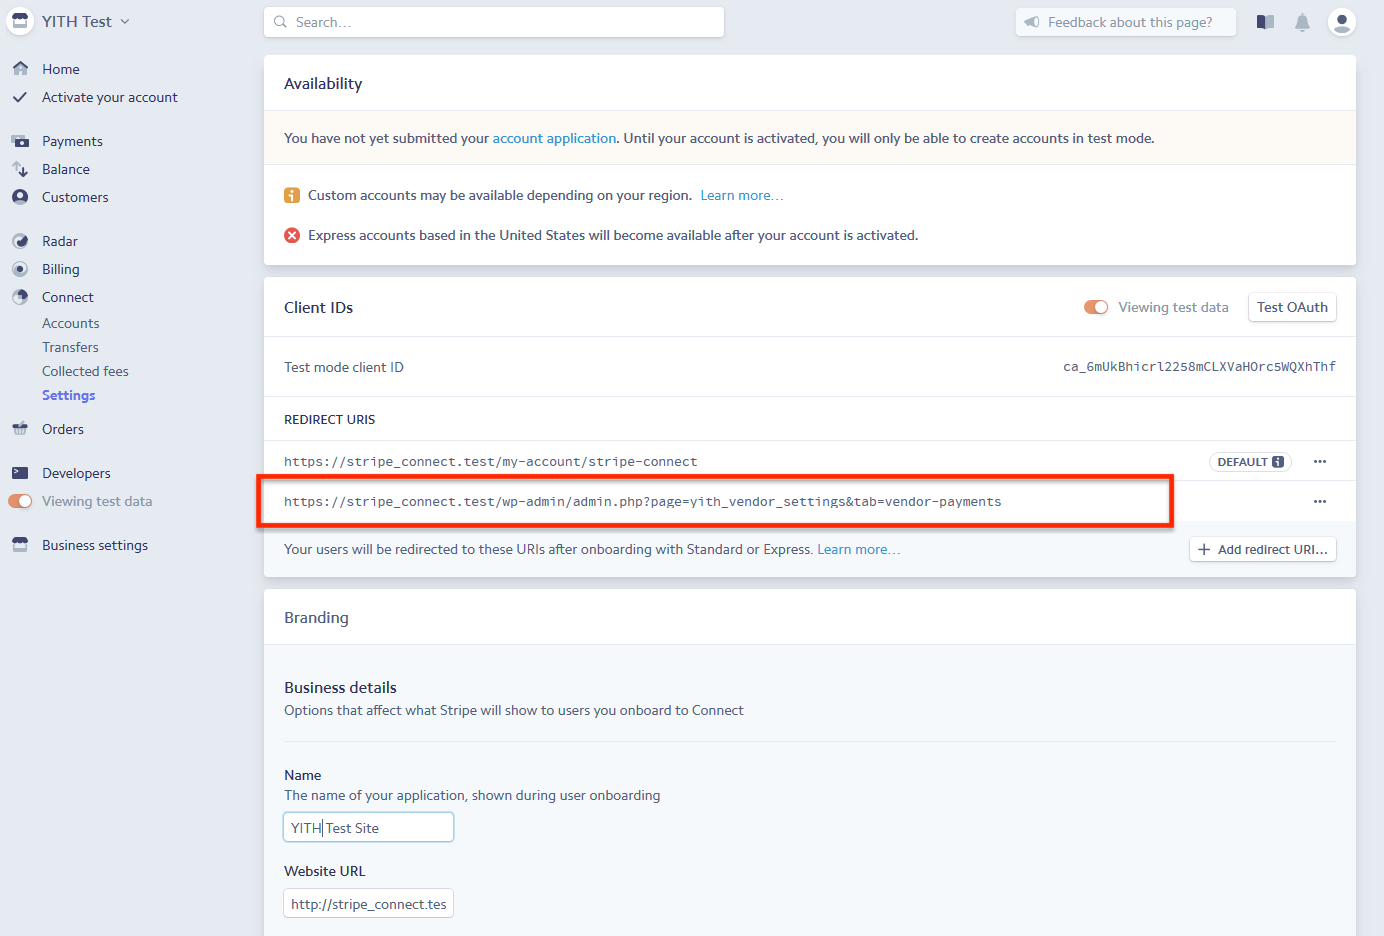Open the options menu for the vendor-payments URI
1384x936 pixels.
(1320, 502)
